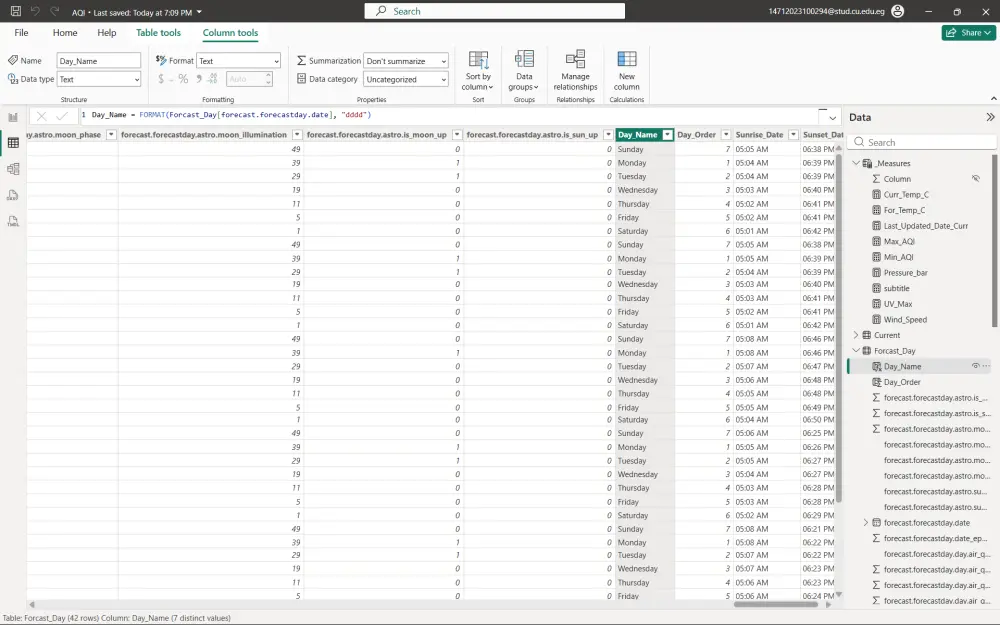Click the Undo arrow icon
Screen dimensions: 1000x625
[x=36, y=11]
